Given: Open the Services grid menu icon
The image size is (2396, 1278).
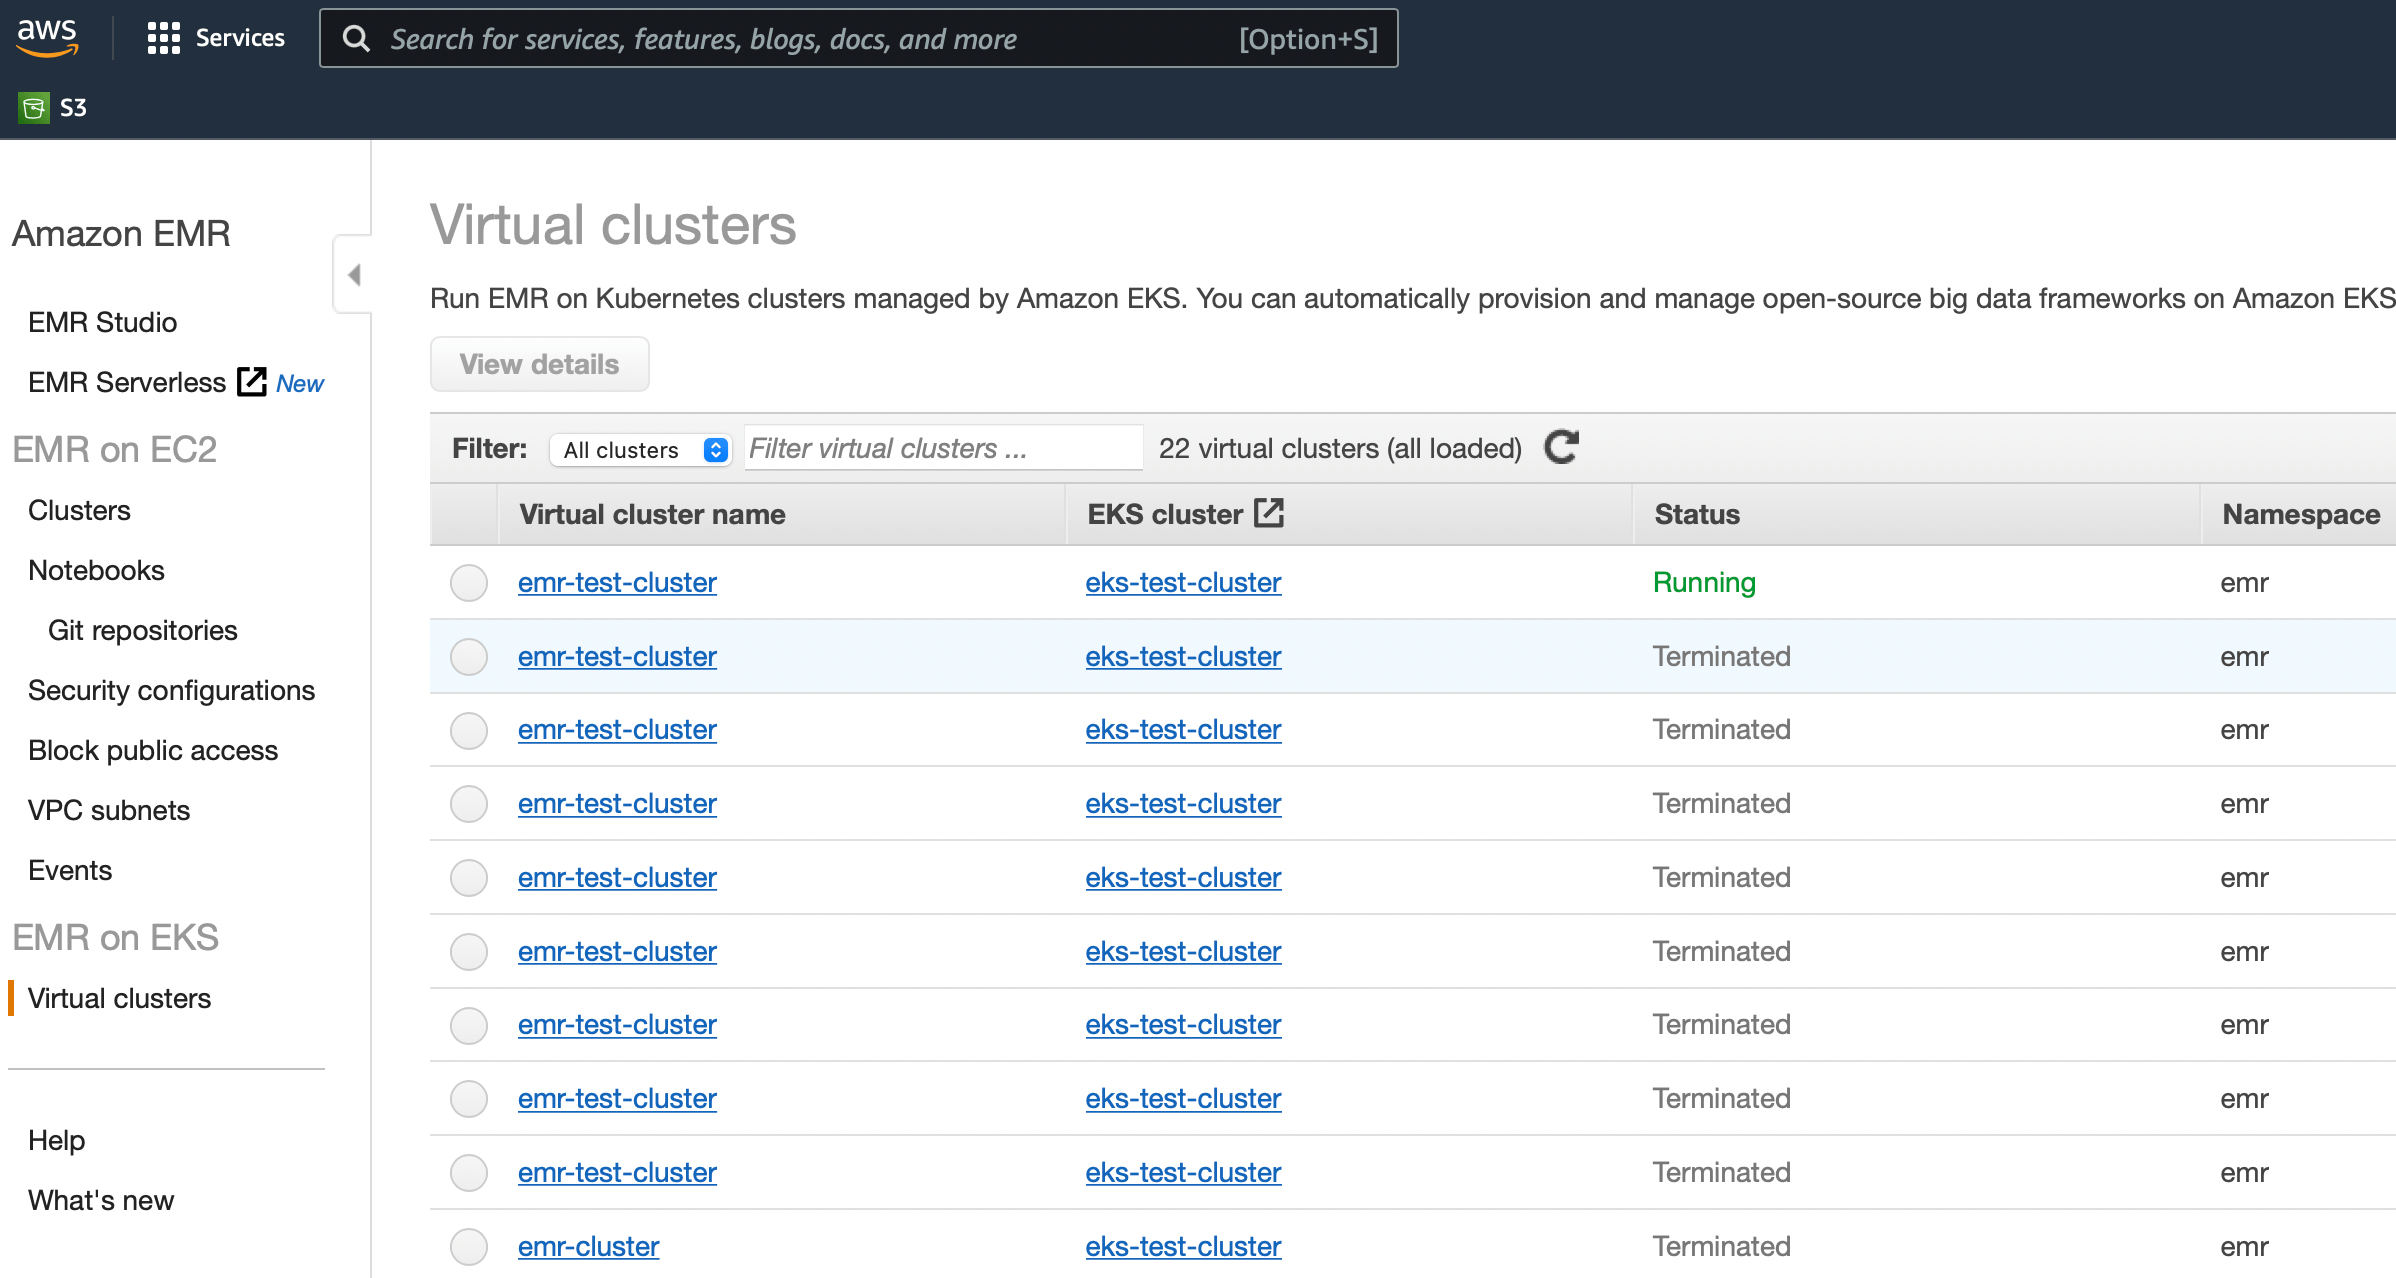Looking at the screenshot, I should 163,38.
